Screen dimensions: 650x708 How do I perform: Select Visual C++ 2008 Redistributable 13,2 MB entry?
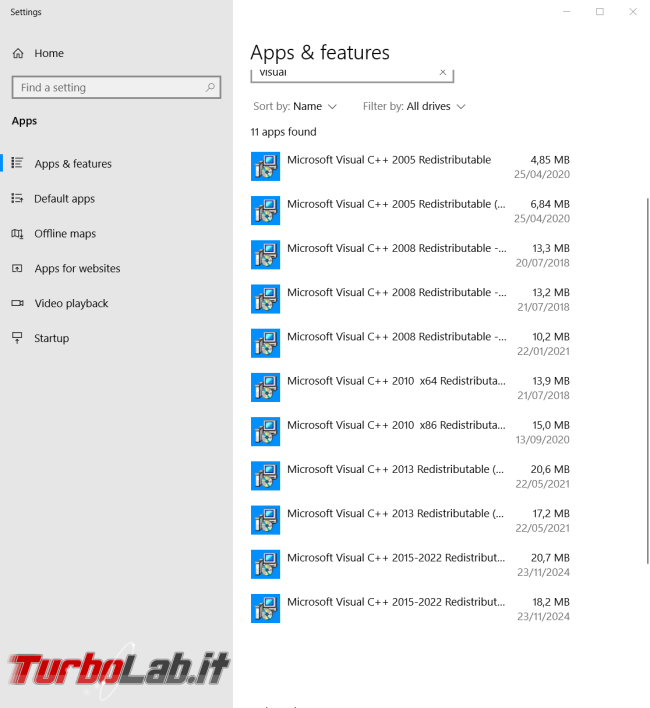tap(410, 299)
